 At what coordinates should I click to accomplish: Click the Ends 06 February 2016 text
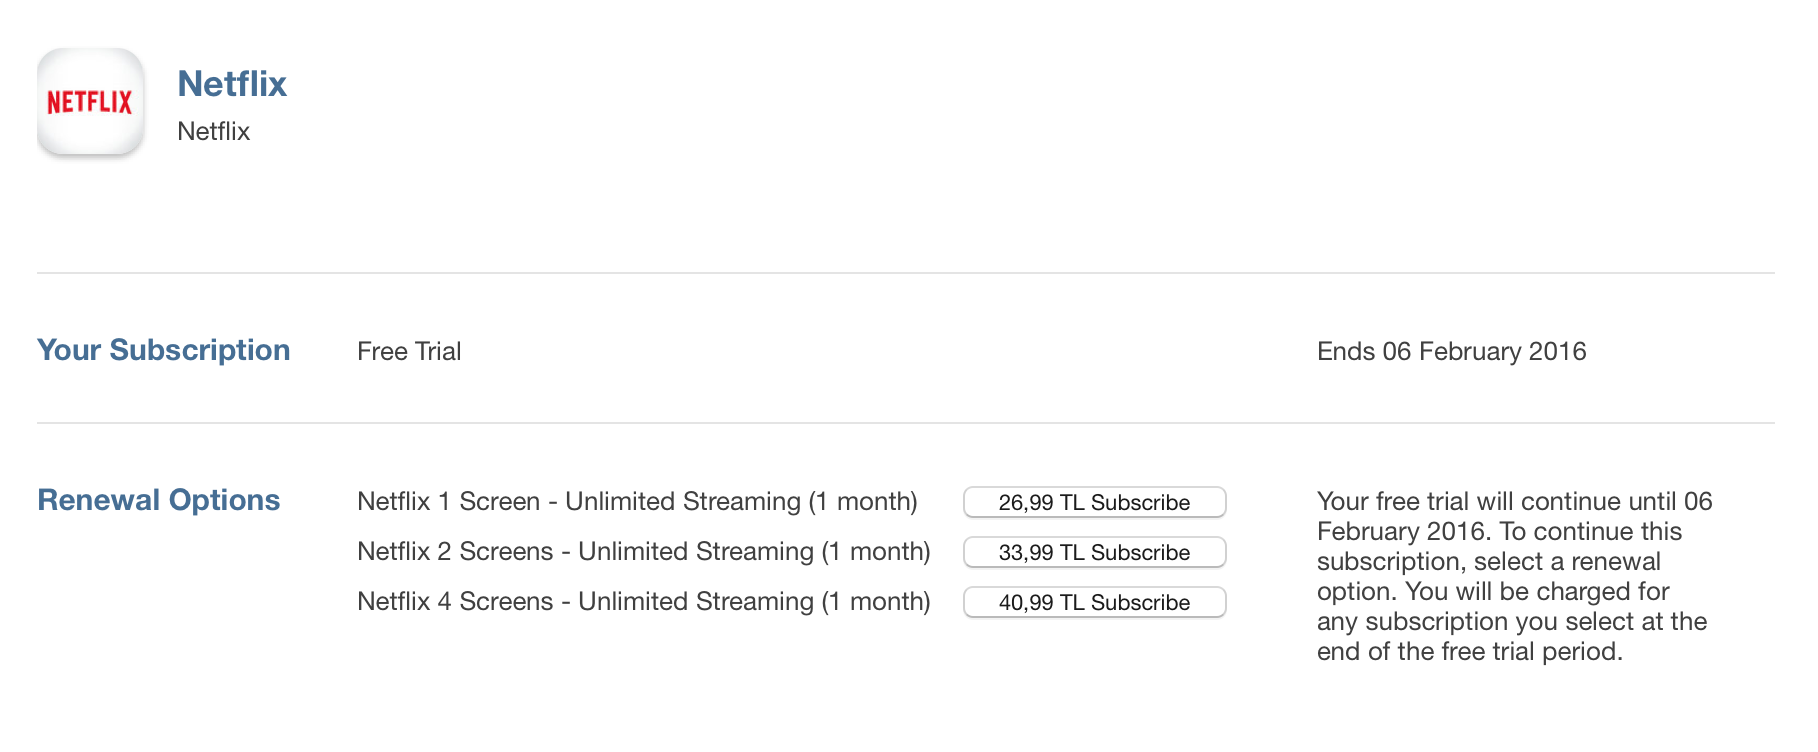[1451, 351]
